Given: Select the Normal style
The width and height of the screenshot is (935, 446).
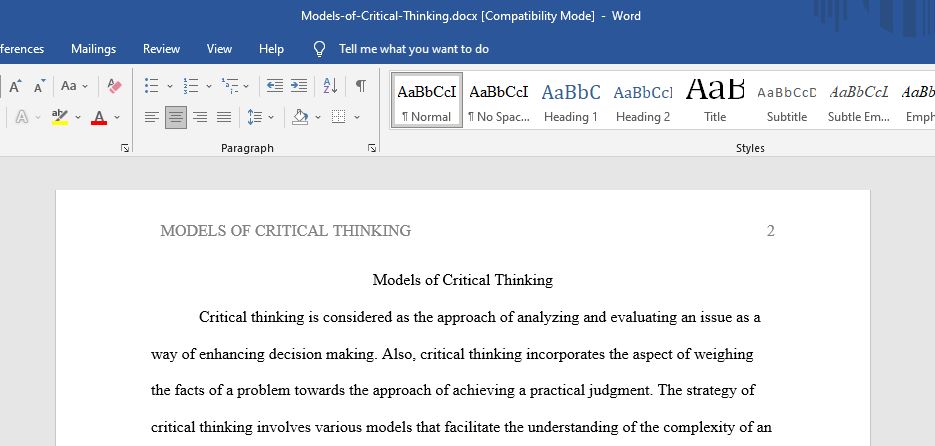Looking at the screenshot, I should pyautogui.click(x=426, y=100).
